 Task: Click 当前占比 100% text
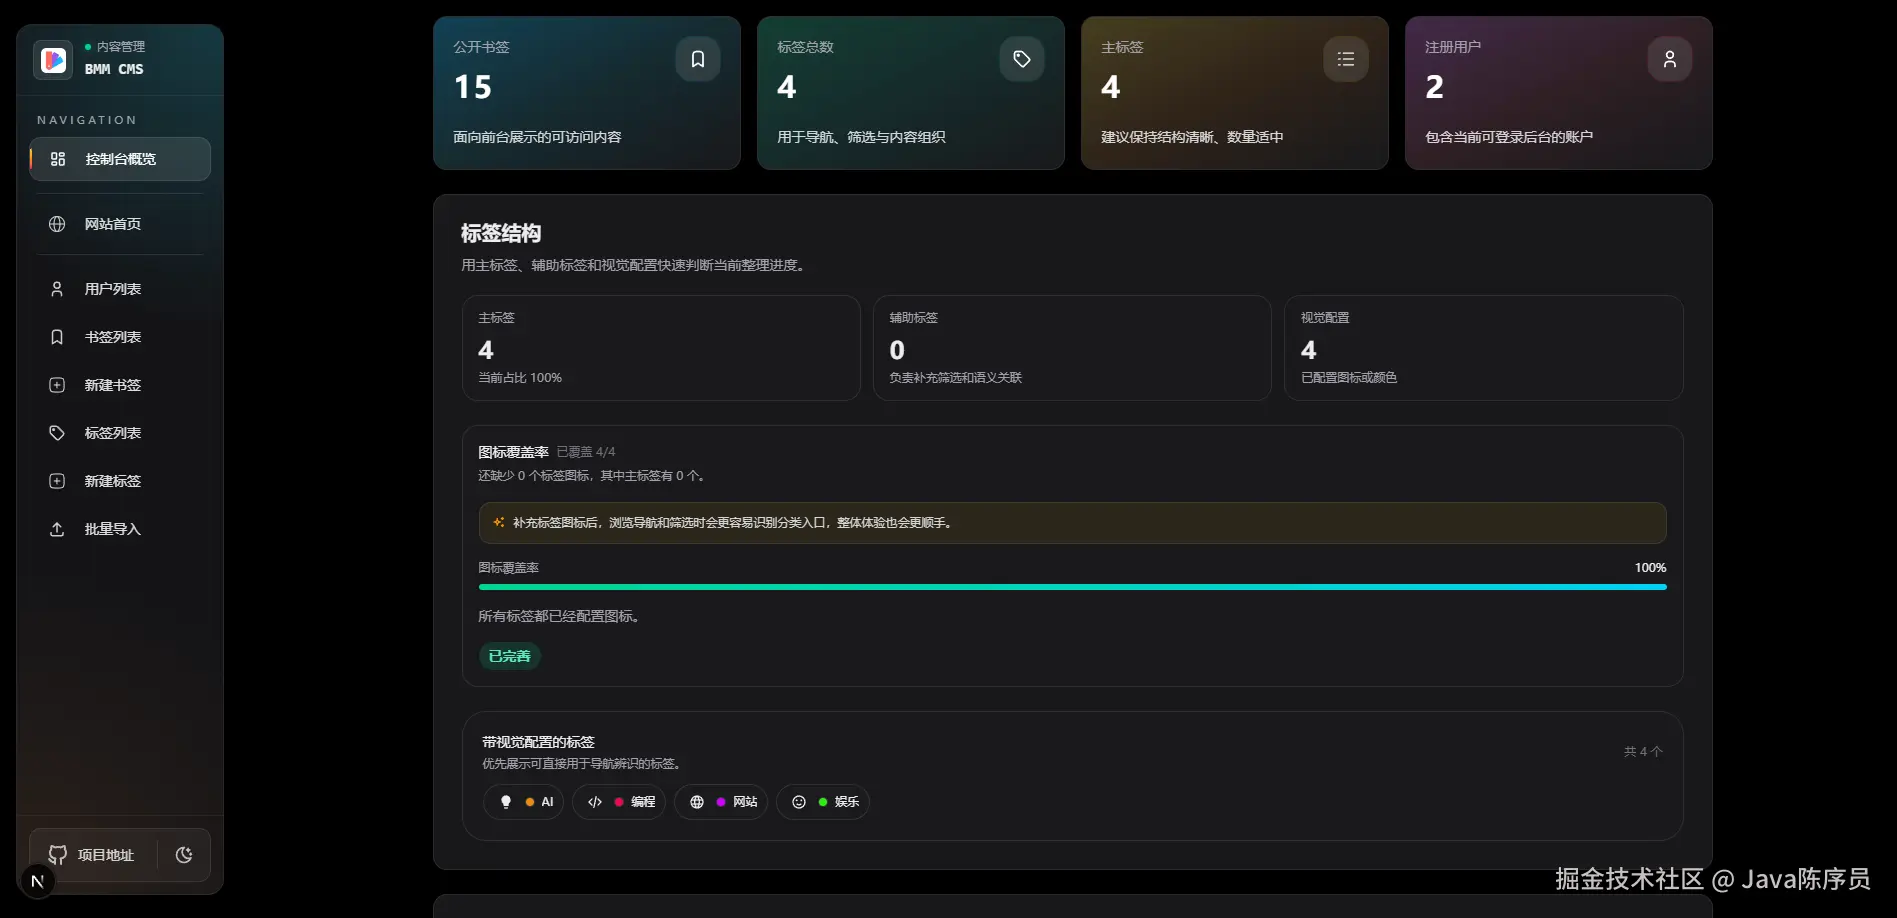(520, 378)
